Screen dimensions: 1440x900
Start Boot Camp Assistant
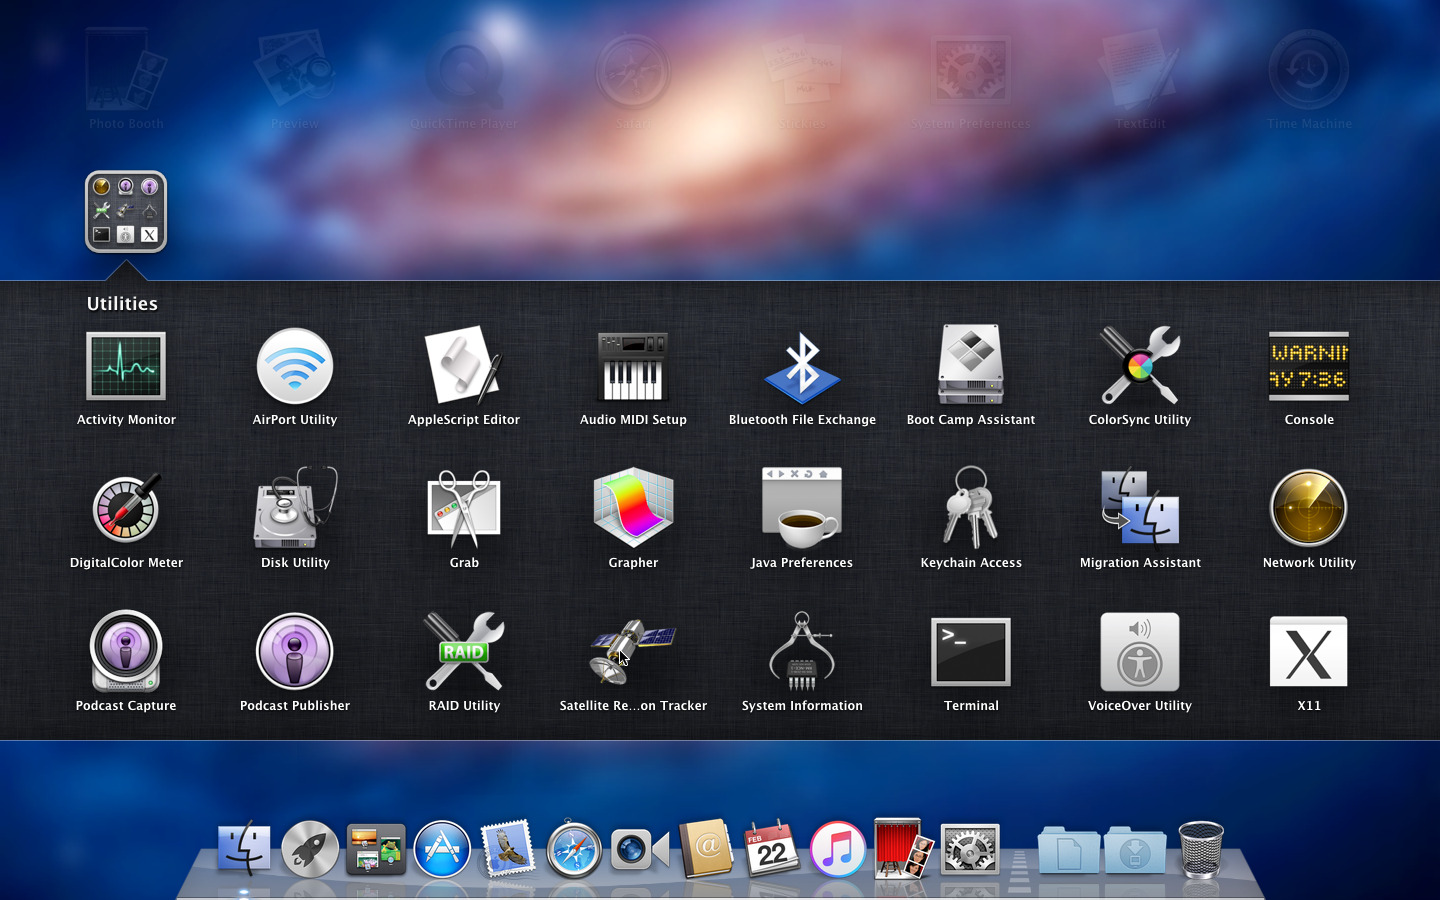tap(971, 368)
